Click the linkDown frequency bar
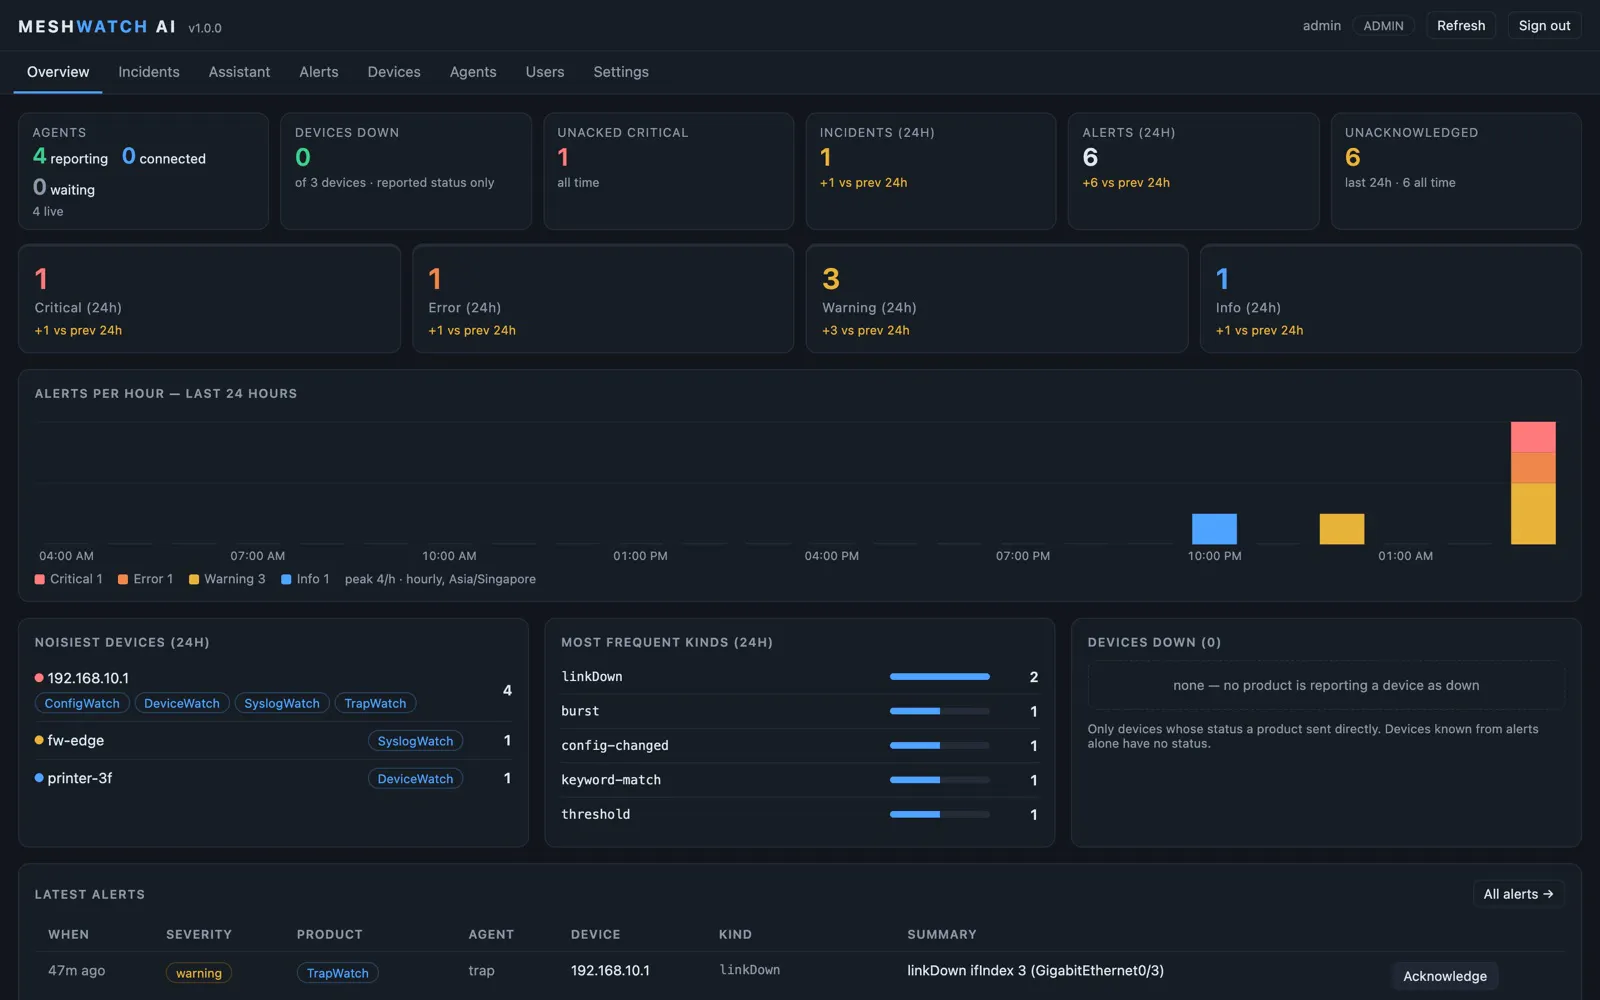Screen dimensions: 1600x1000 (940, 677)
